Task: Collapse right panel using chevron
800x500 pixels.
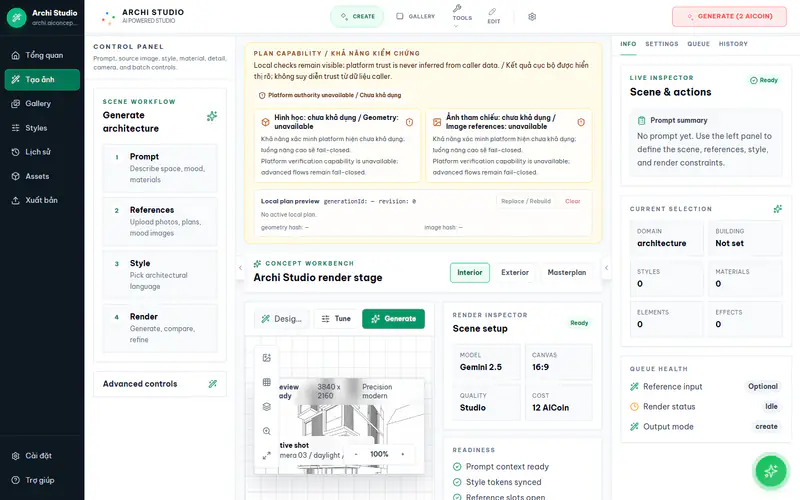Action: 606,268
